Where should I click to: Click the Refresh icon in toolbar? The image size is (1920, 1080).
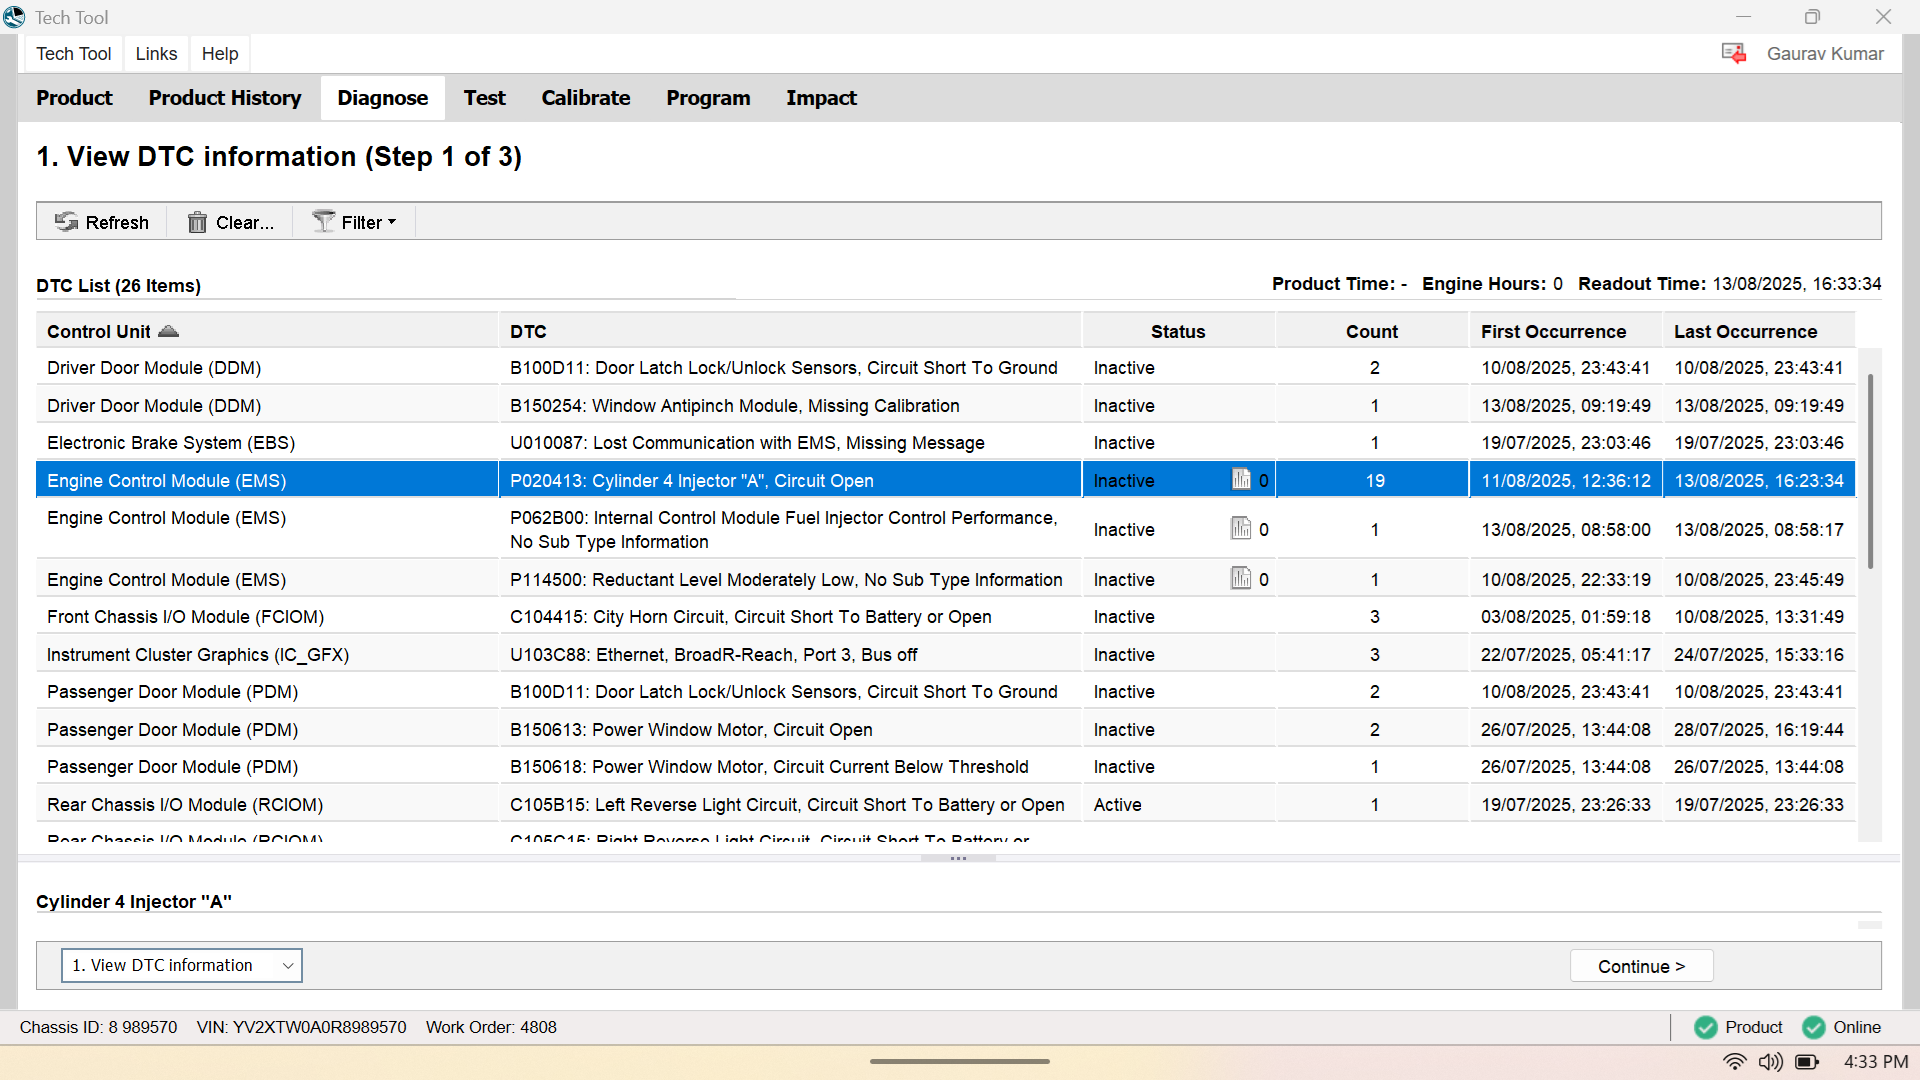pos(67,222)
